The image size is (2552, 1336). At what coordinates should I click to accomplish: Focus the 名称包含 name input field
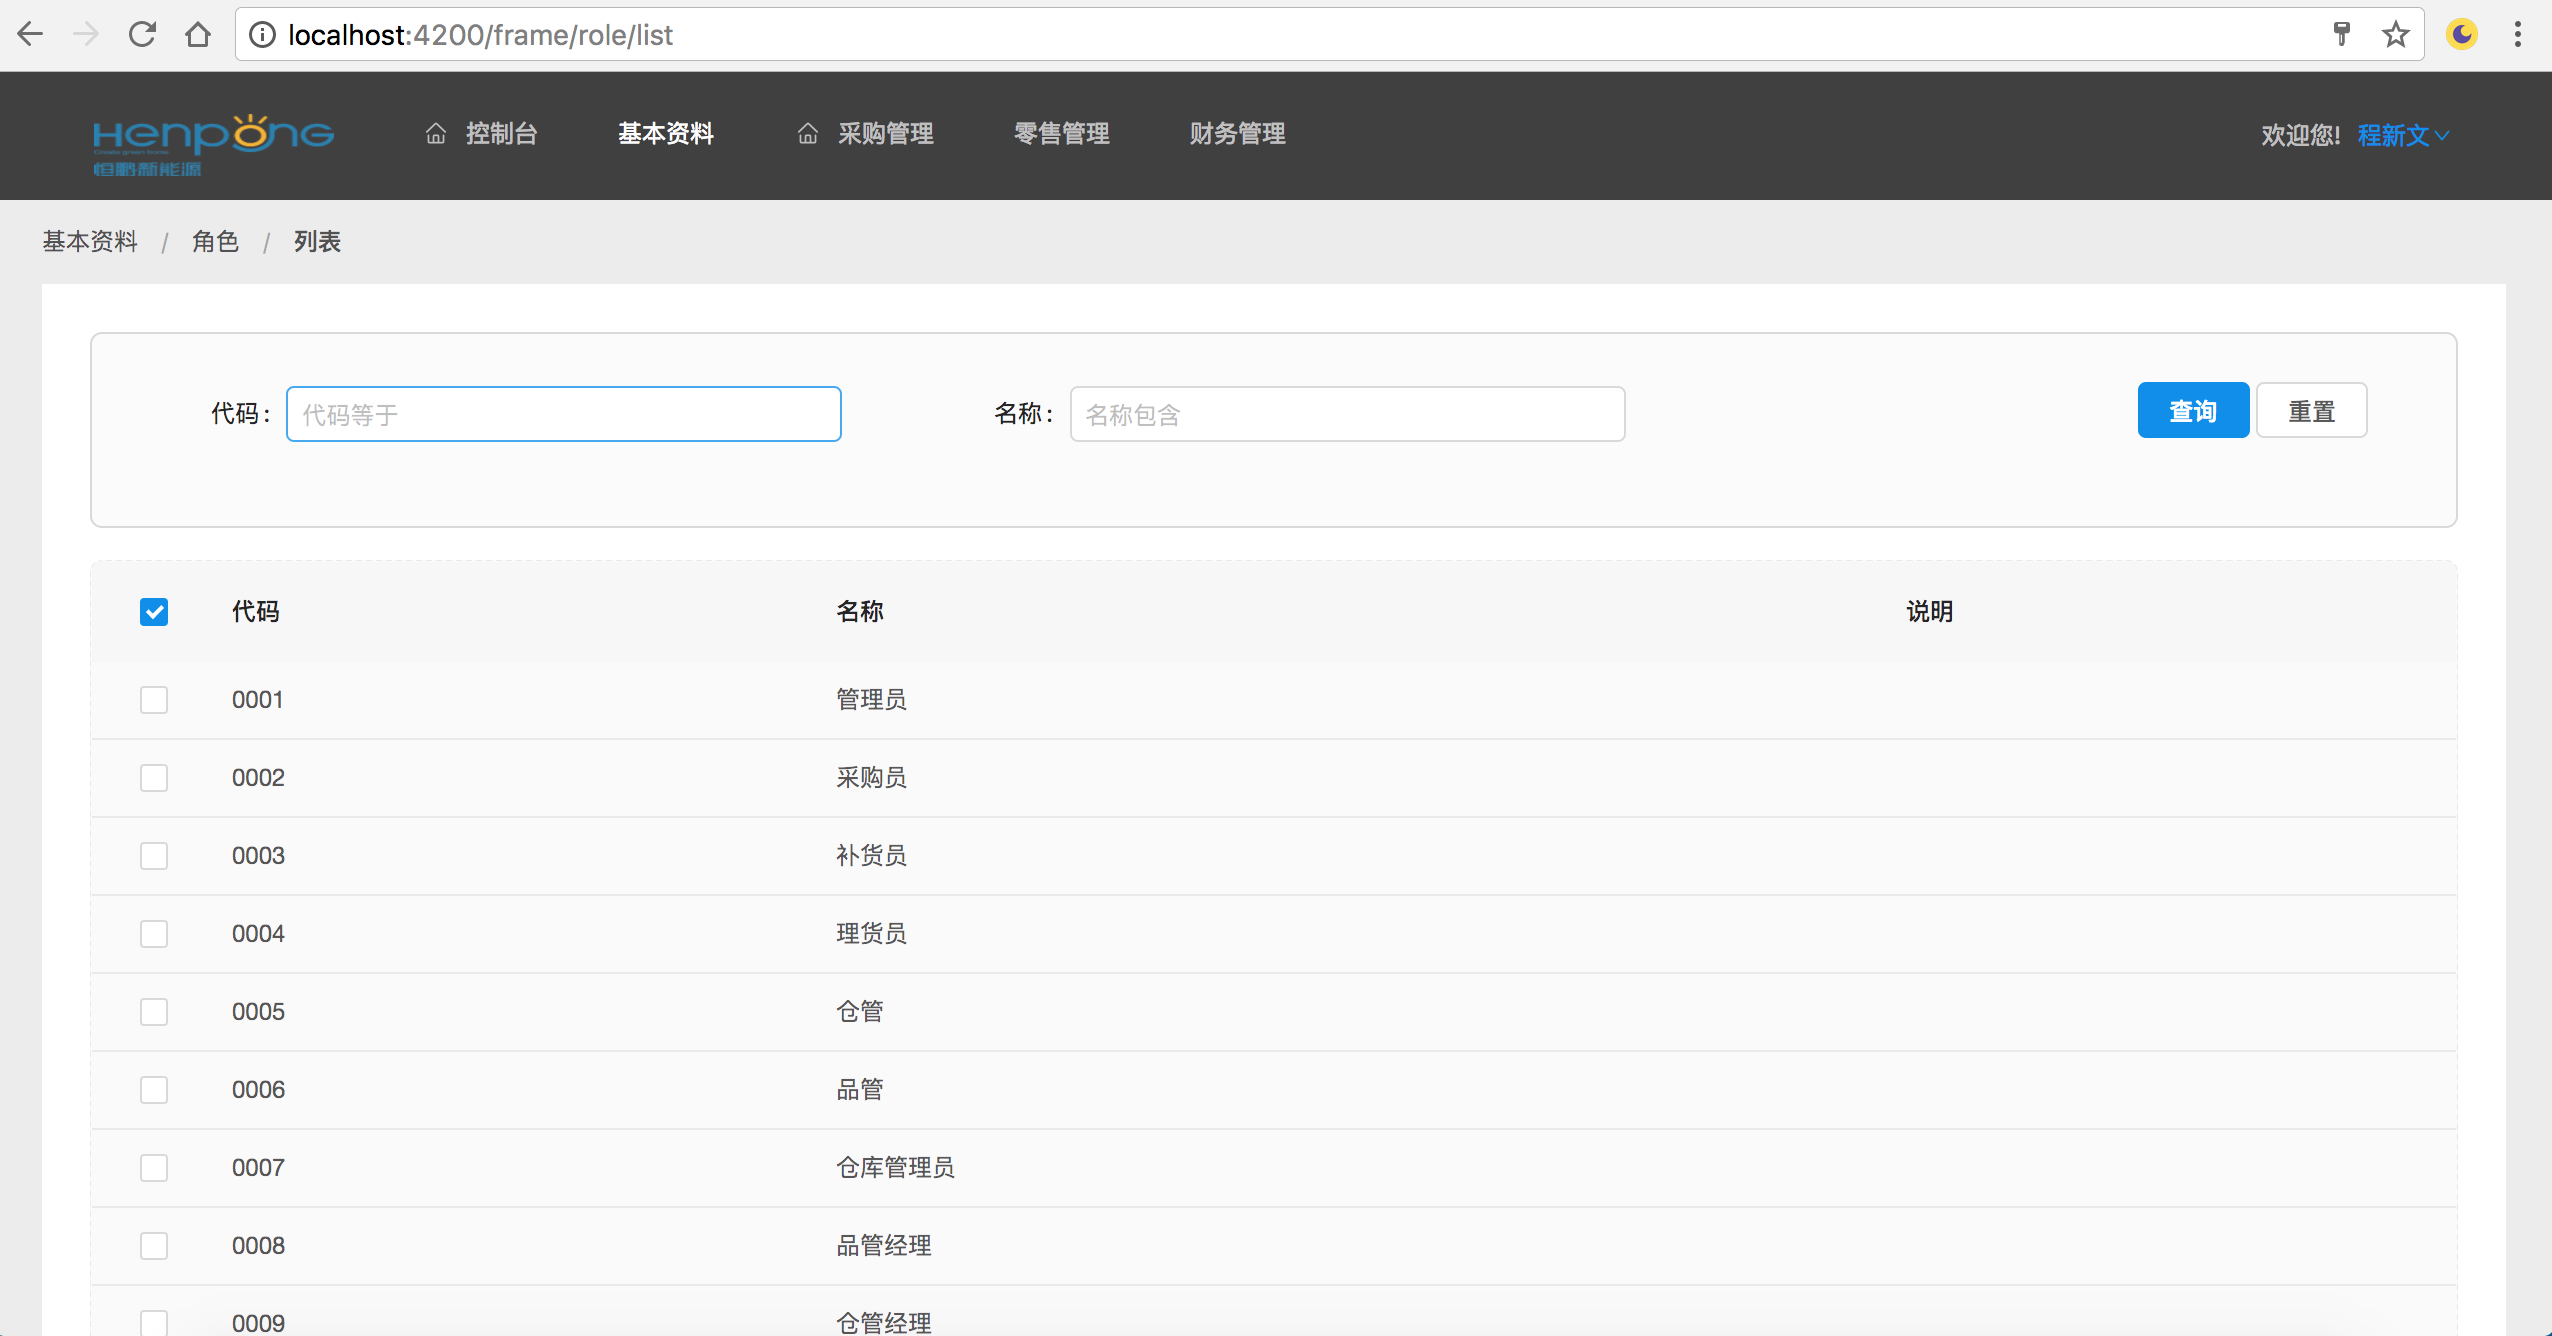(1346, 415)
